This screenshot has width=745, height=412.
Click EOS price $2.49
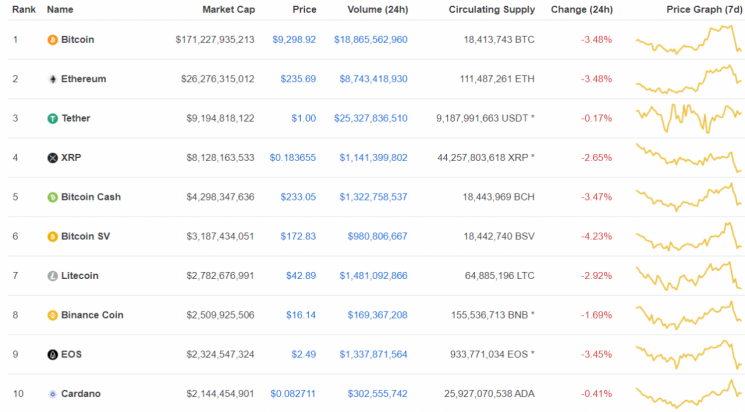click(x=304, y=355)
